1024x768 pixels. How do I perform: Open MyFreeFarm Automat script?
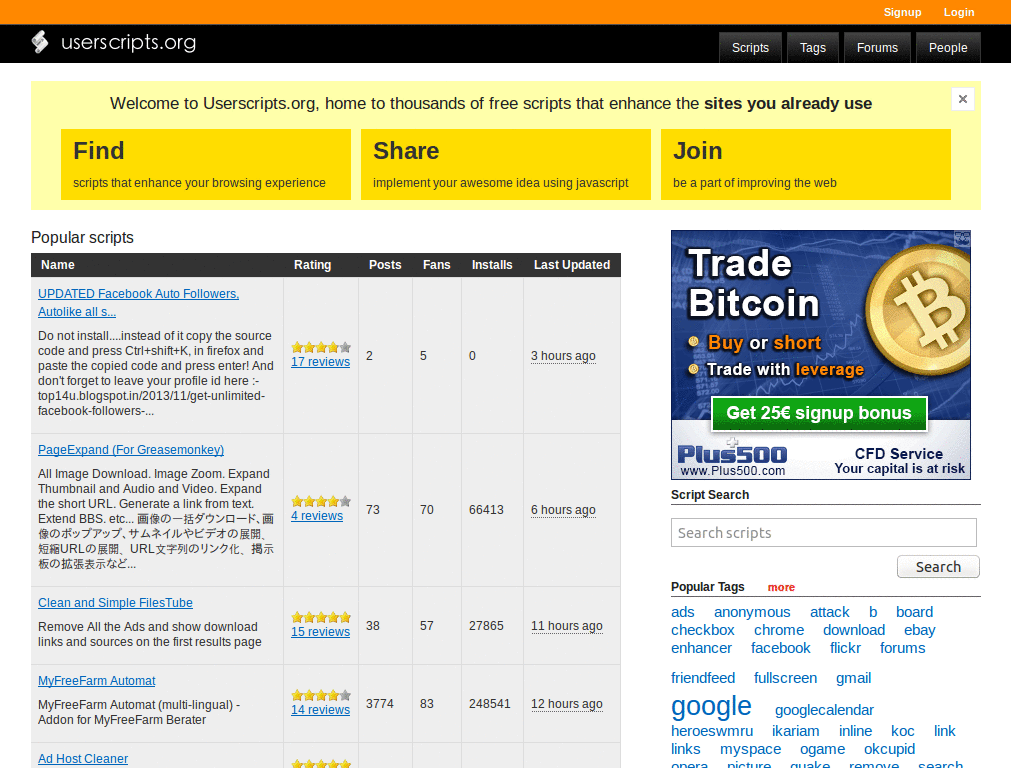97,681
